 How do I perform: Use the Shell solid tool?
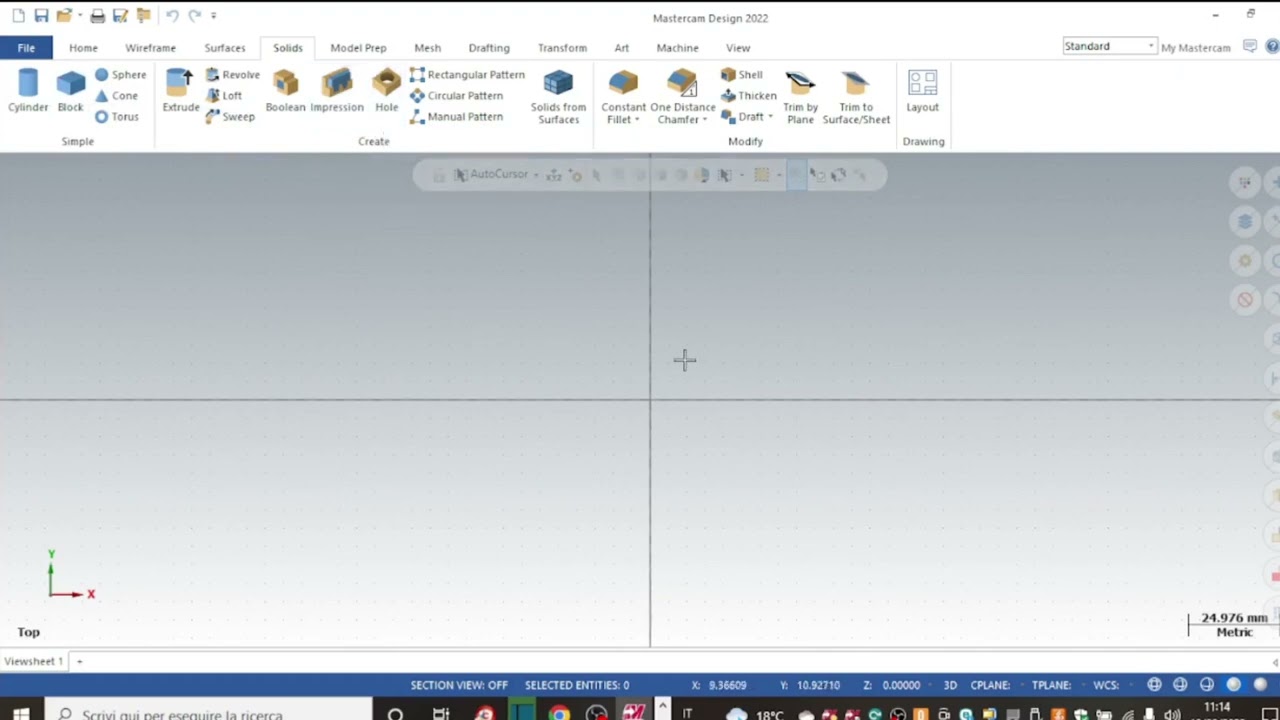pyautogui.click(x=742, y=75)
